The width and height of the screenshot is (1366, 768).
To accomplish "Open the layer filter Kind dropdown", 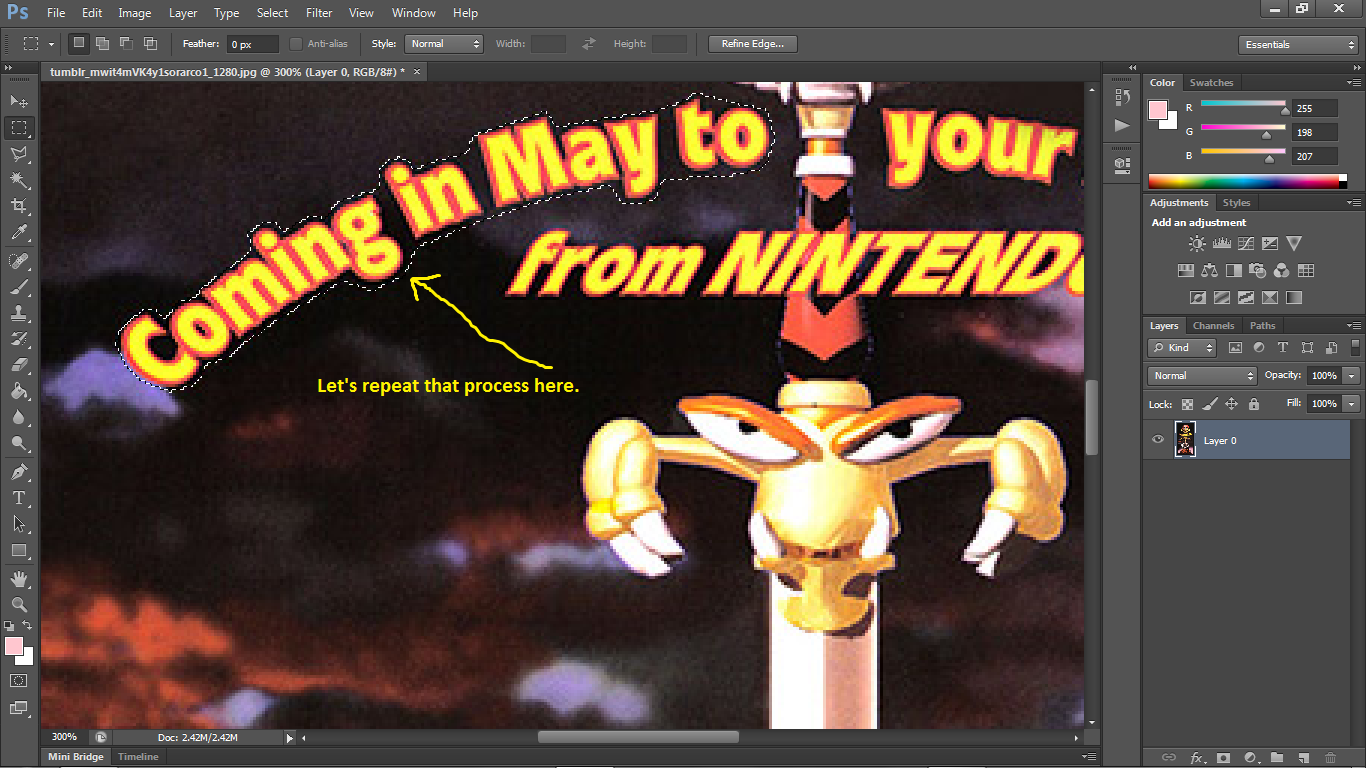I will 1182,348.
